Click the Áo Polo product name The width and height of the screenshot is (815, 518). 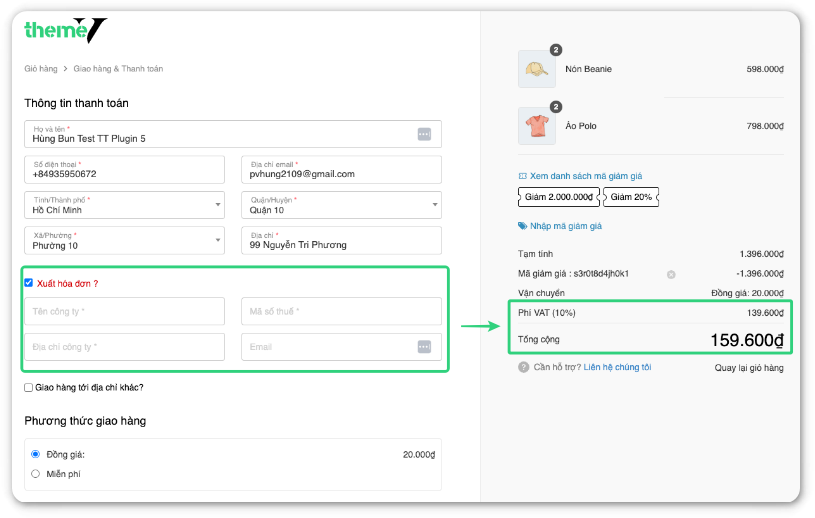pos(581,126)
